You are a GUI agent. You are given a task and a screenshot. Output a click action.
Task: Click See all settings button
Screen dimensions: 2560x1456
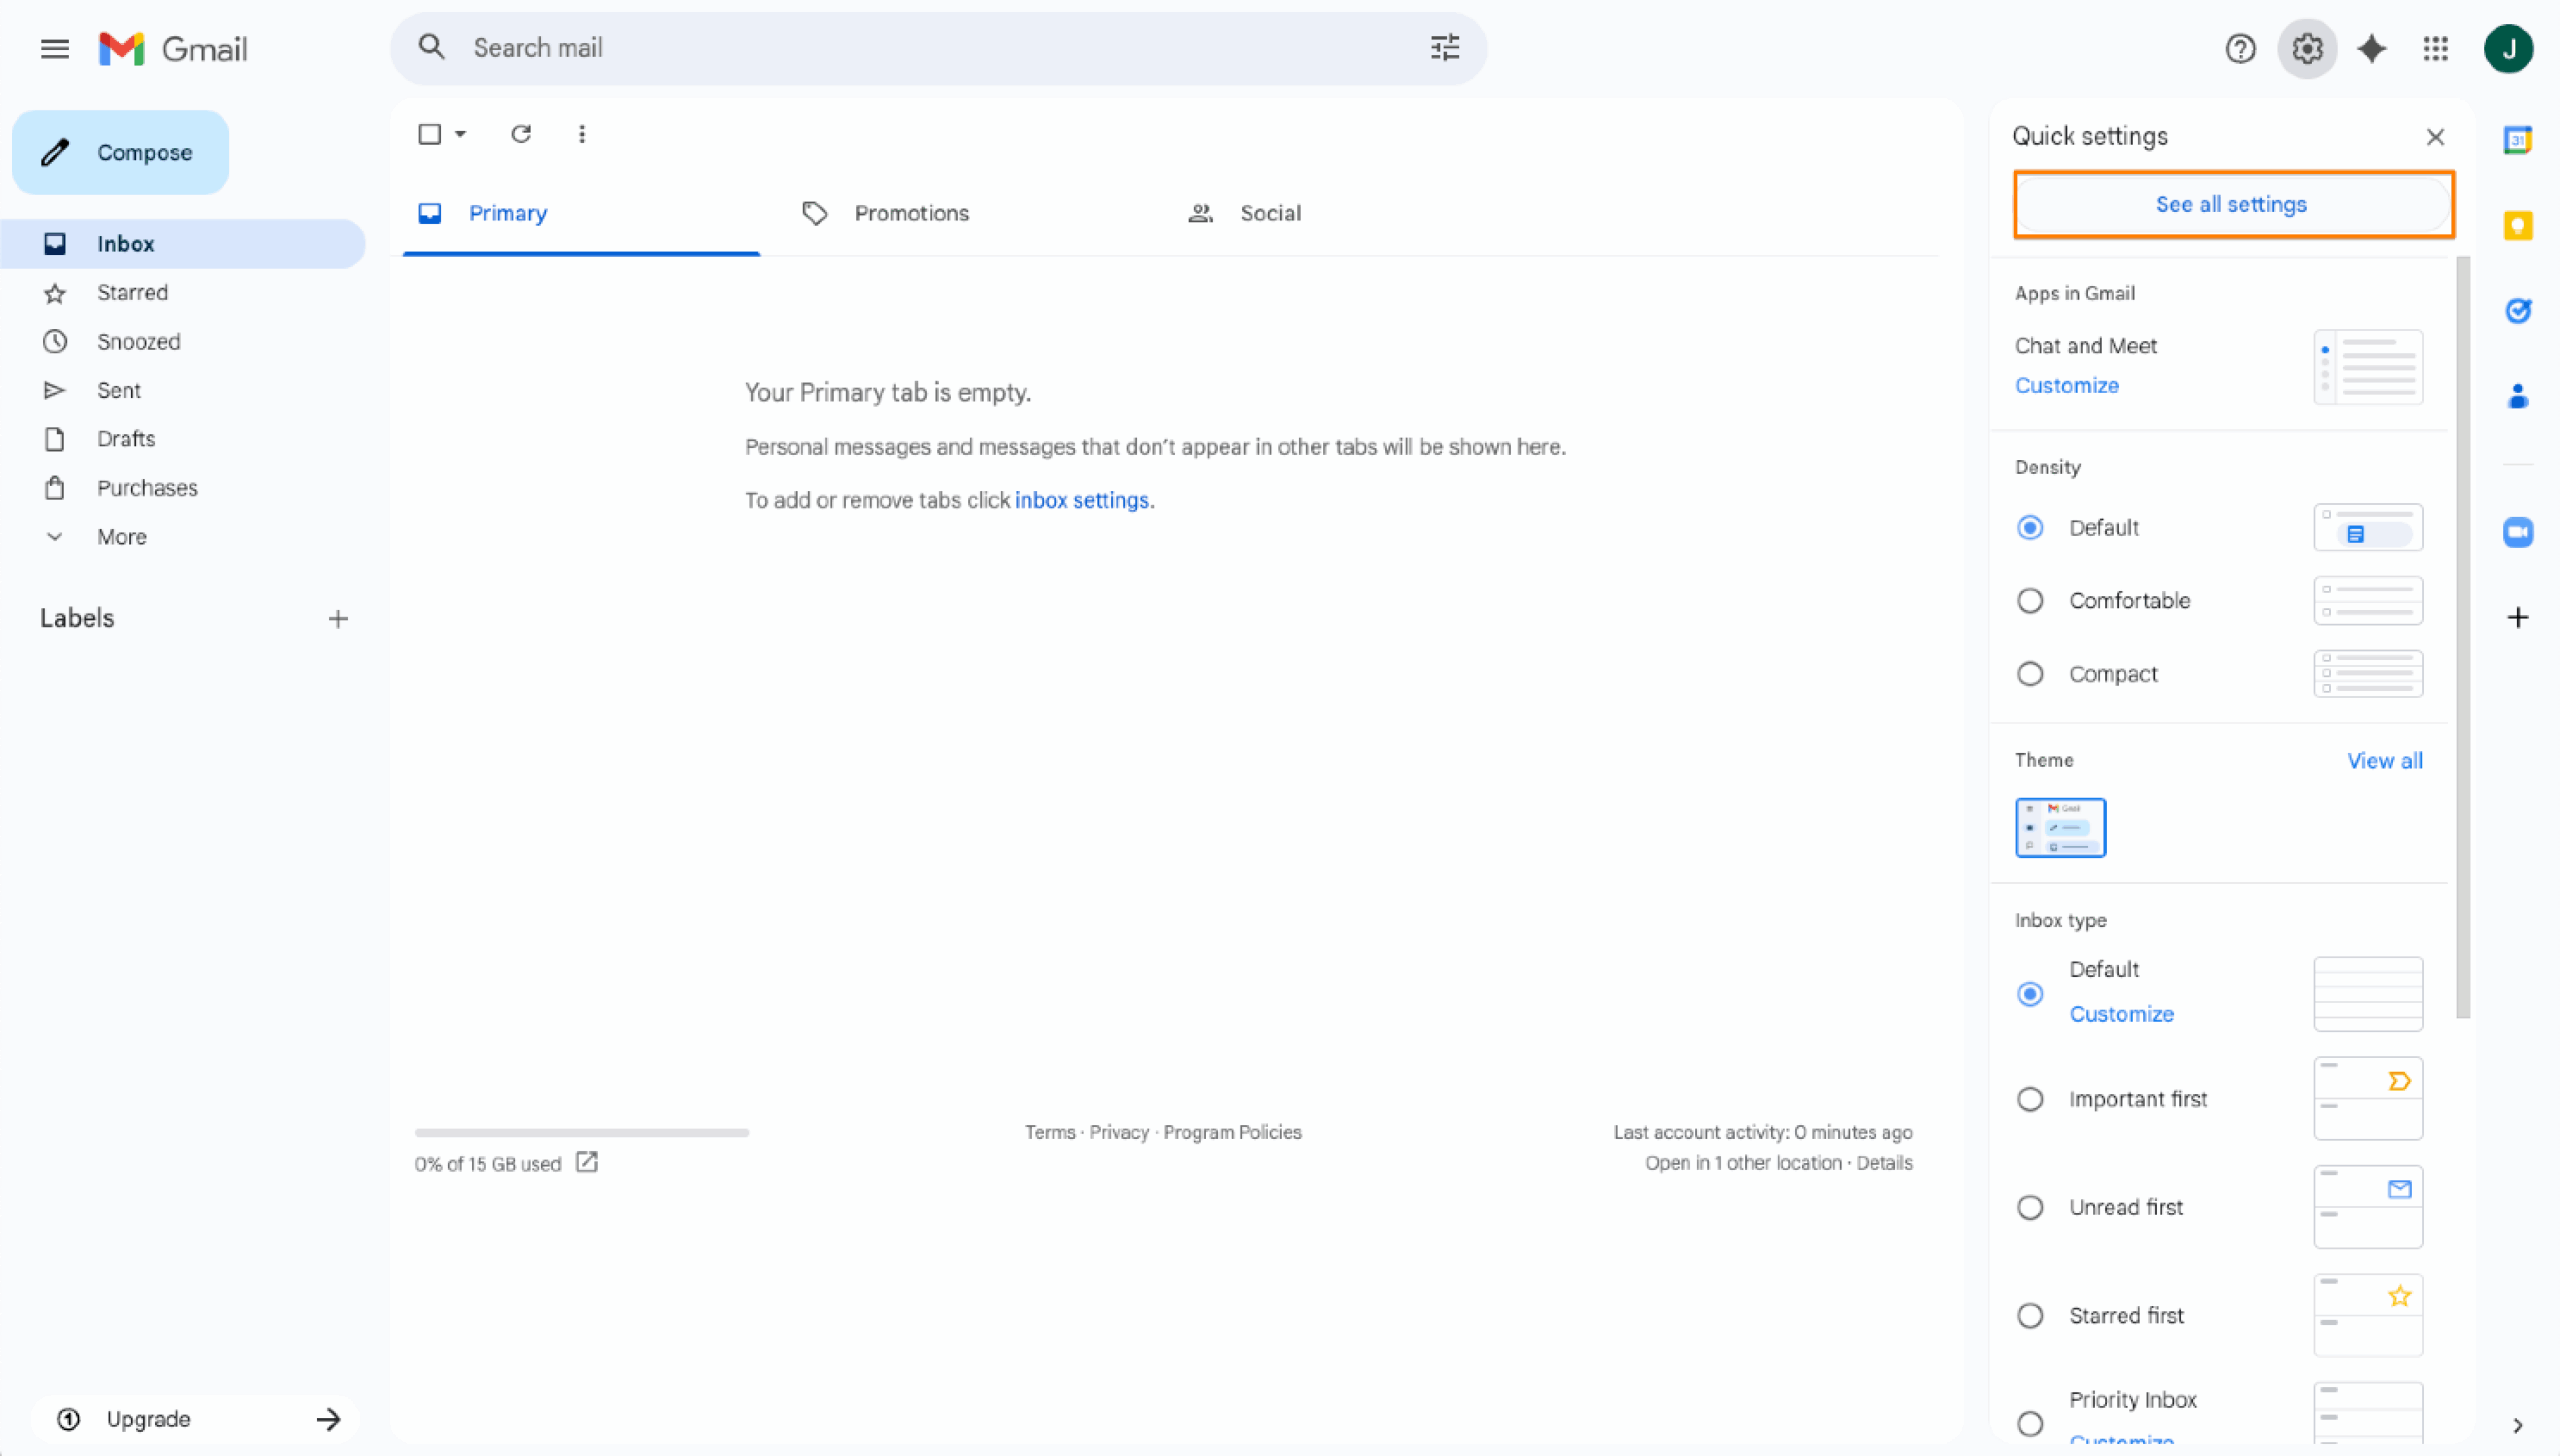point(2231,204)
